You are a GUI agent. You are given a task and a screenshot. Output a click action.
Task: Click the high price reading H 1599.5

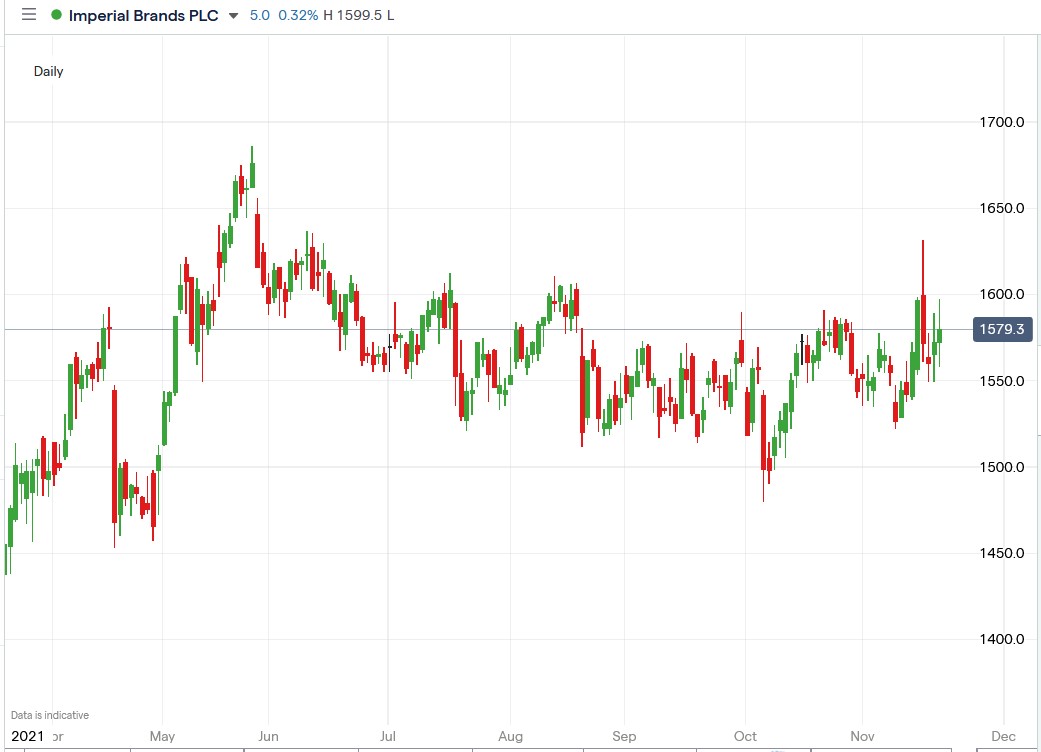click(355, 14)
